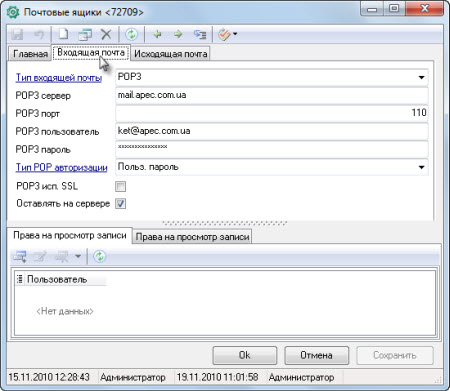
Task: Enable the POP3 исп. SSL checkbox
Action: 120,186
